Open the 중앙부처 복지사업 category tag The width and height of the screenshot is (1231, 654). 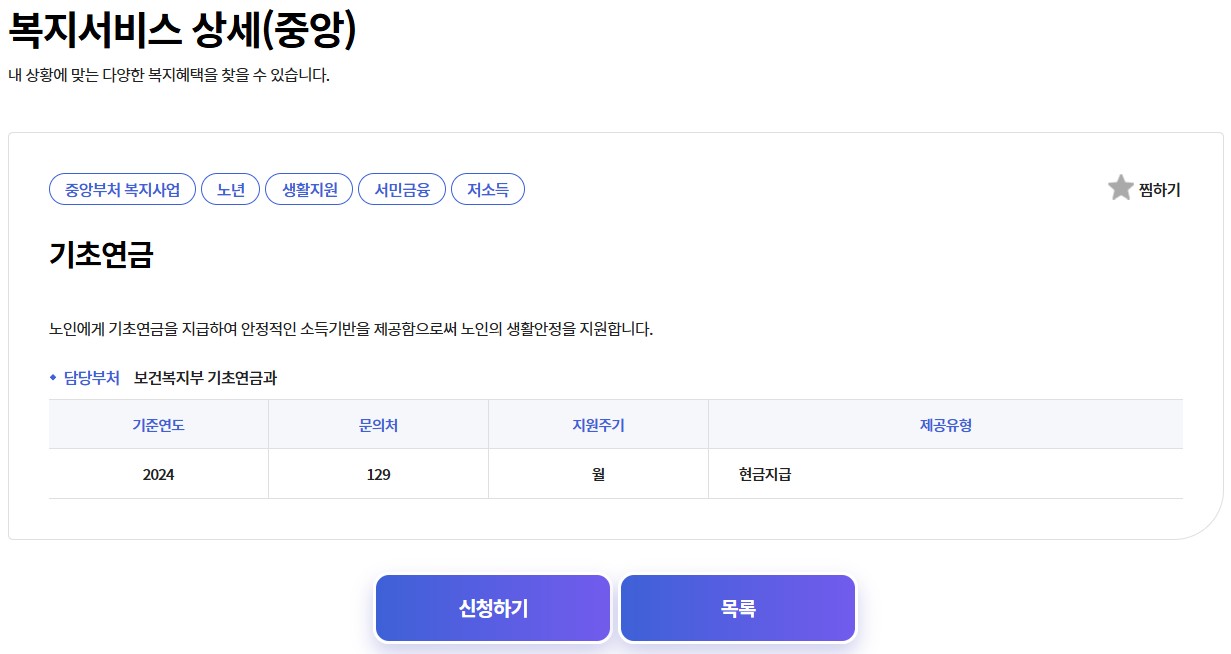click(122, 189)
